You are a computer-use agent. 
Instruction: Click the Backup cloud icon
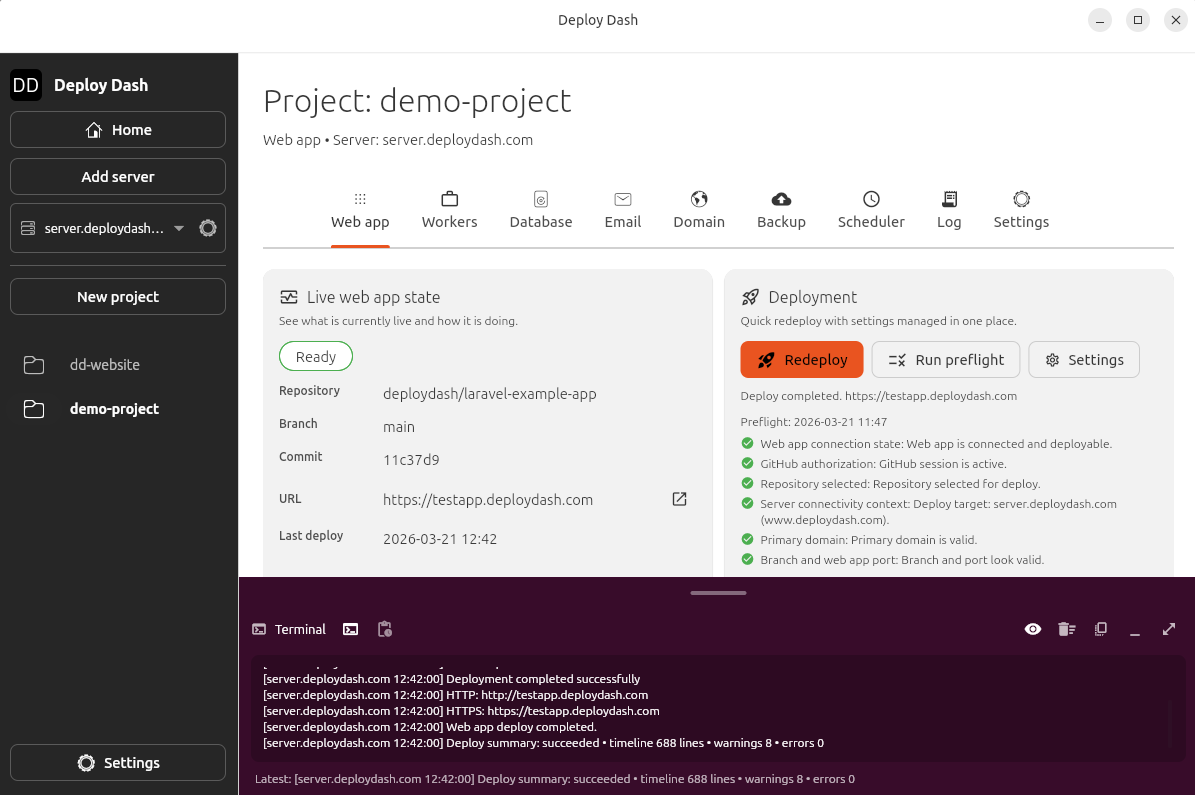click(x=781, y=198)
